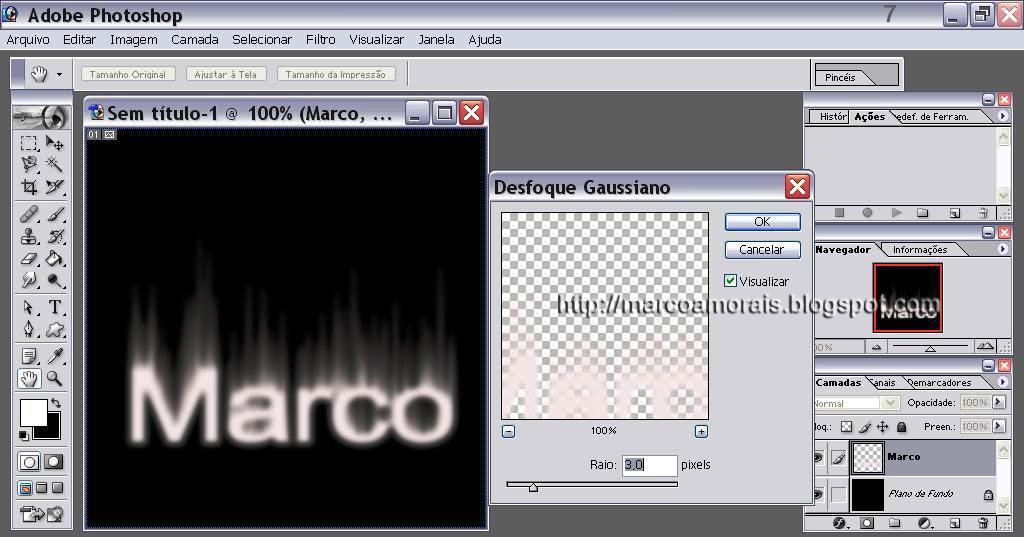
Task: Click Cancelar in Desfoque Gaussiano dialog
Action: coord(762,250)
